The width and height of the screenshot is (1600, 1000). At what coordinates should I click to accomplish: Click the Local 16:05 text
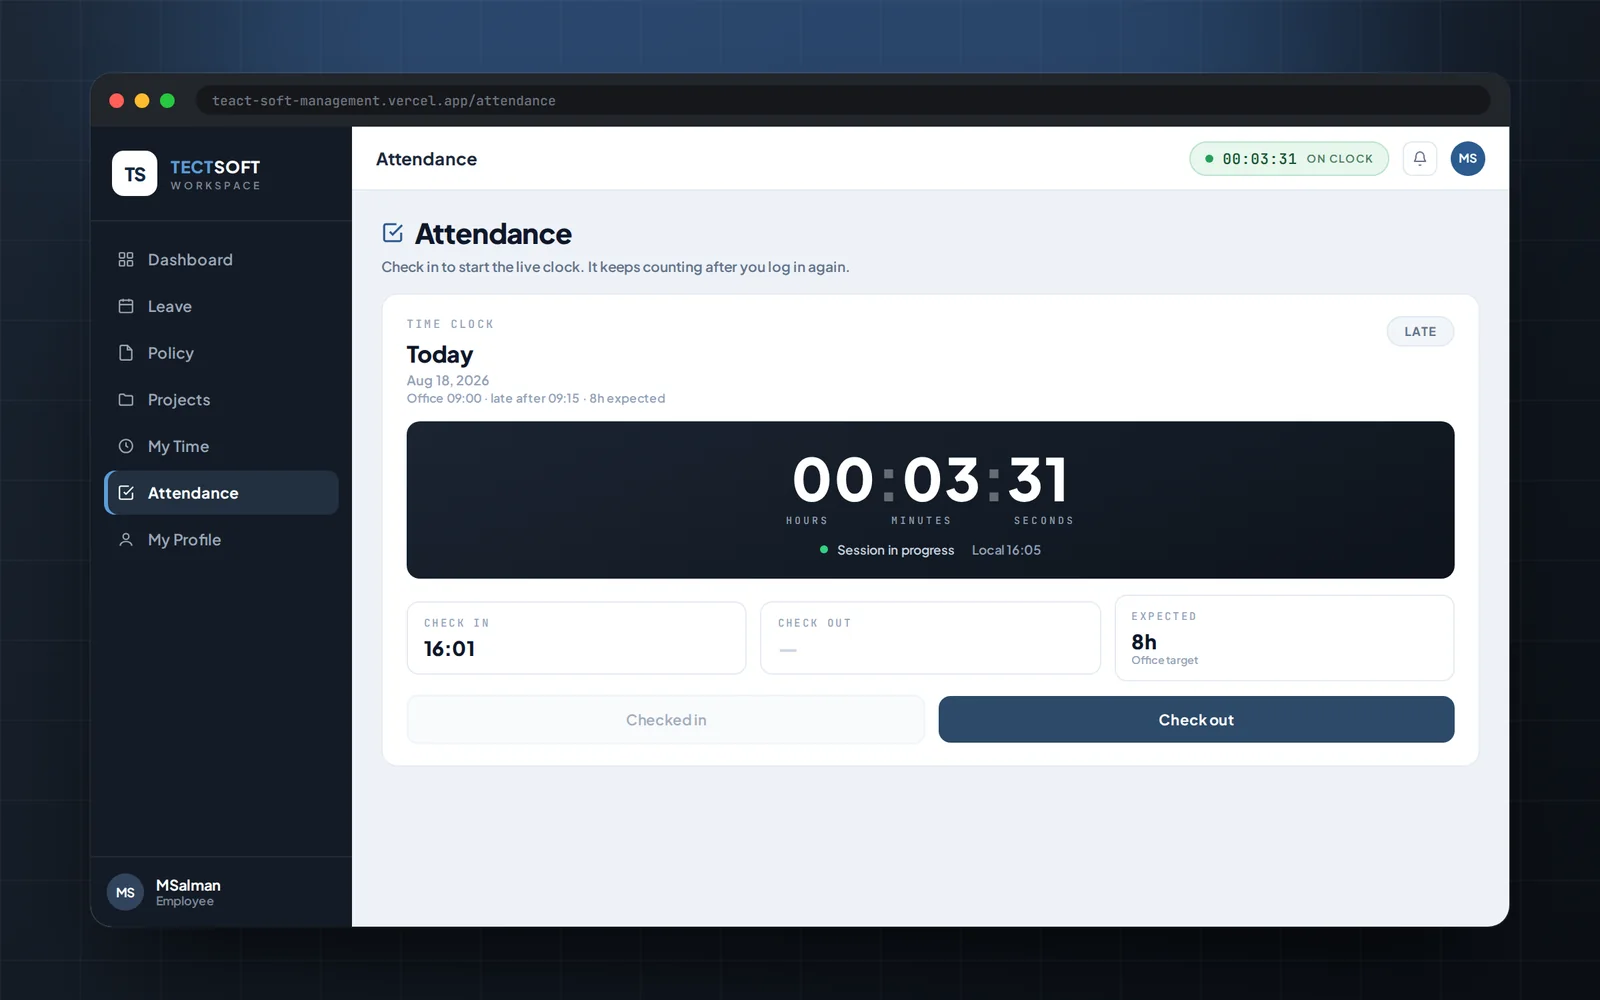(1006, 550)
